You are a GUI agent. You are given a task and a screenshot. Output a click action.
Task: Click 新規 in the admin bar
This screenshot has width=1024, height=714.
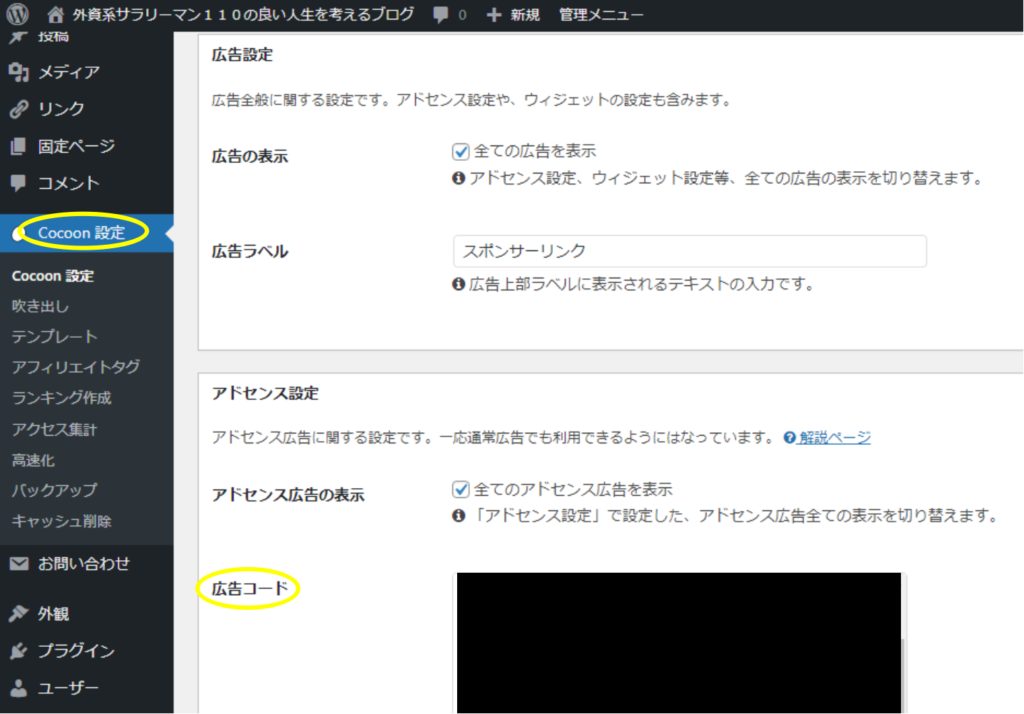point(525,14)
